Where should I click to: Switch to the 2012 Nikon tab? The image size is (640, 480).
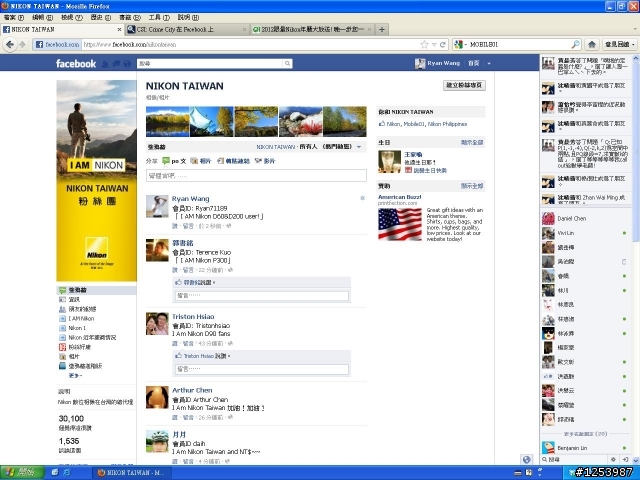(x=312, y=29)
